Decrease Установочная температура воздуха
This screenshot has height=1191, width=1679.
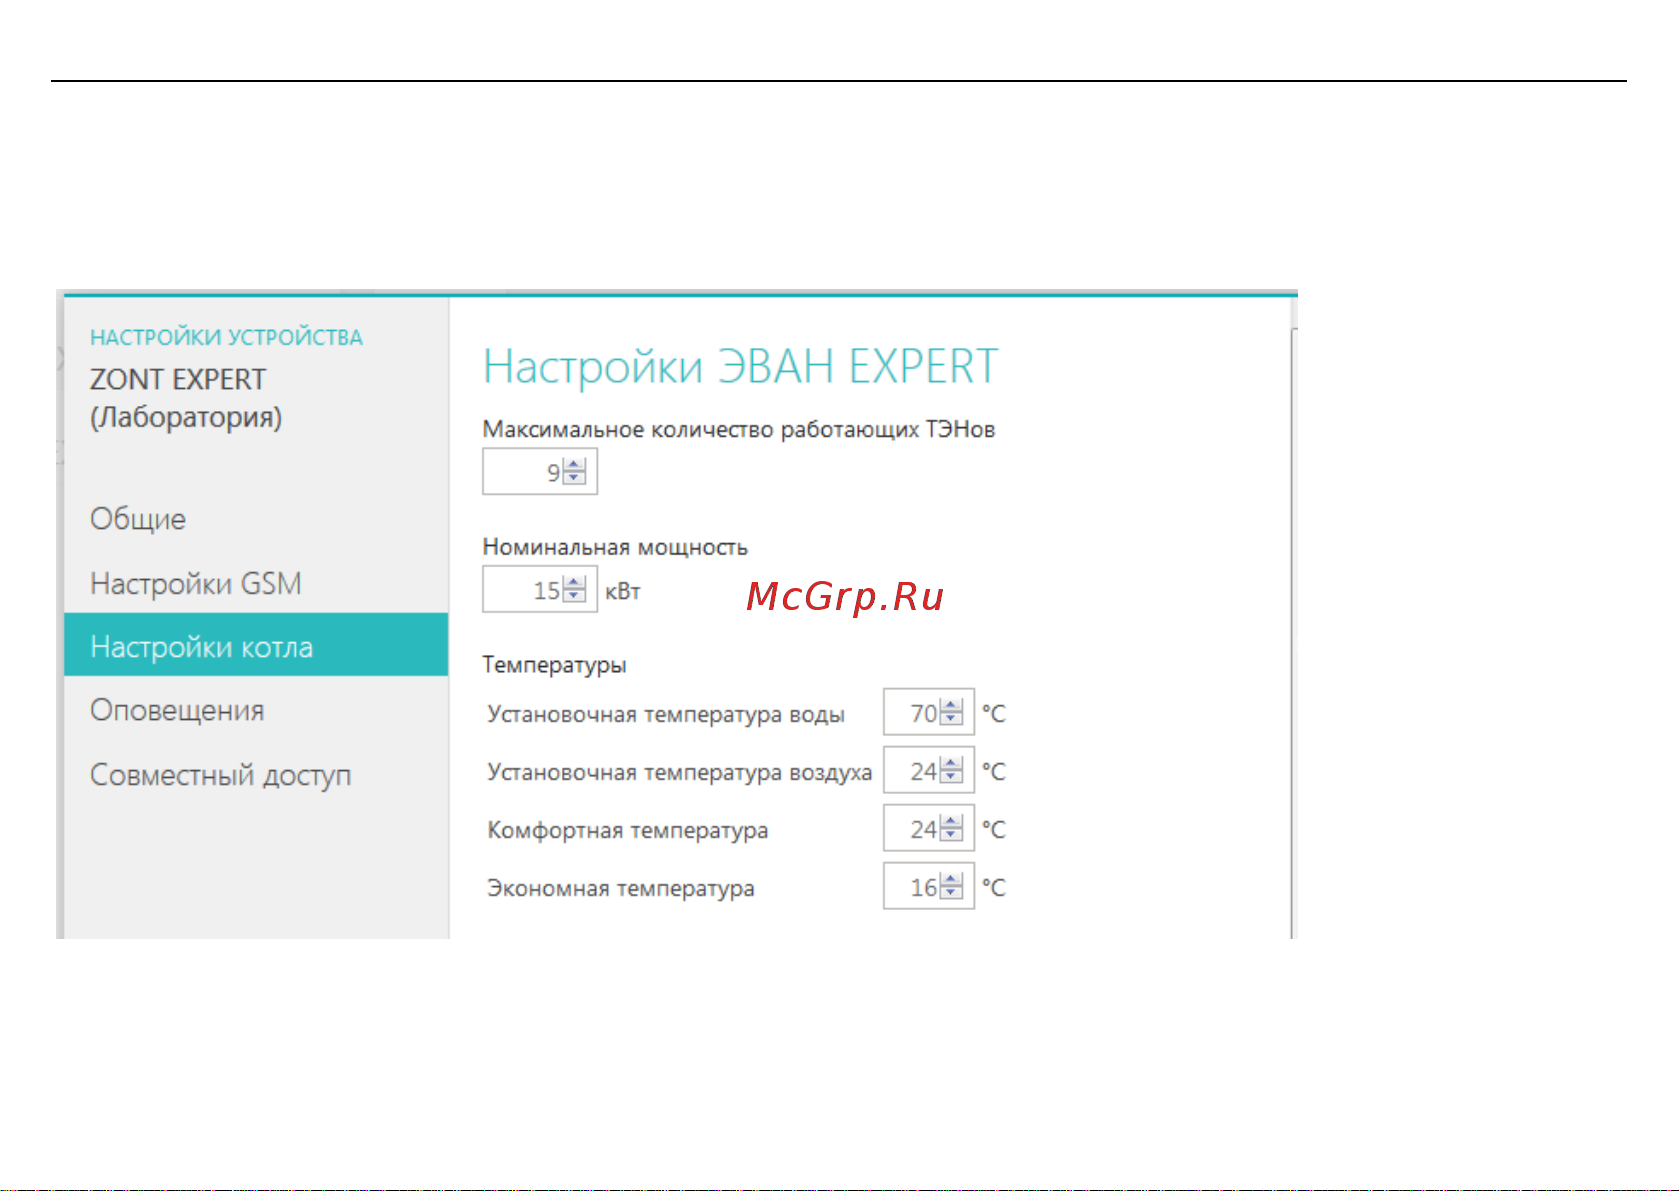click(951, 777)
